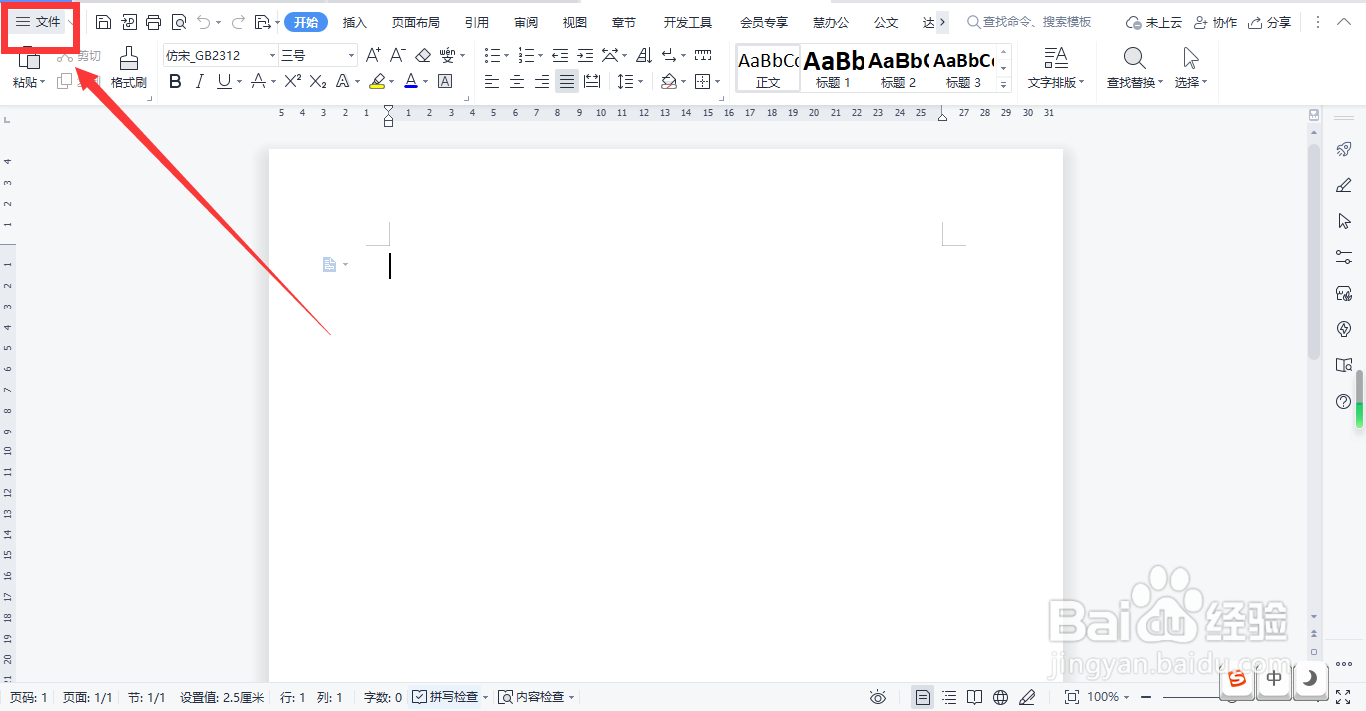Screen dimensions: 1366x711
Task: Click the search commands field 查找命令
Action: point(1029,22)
